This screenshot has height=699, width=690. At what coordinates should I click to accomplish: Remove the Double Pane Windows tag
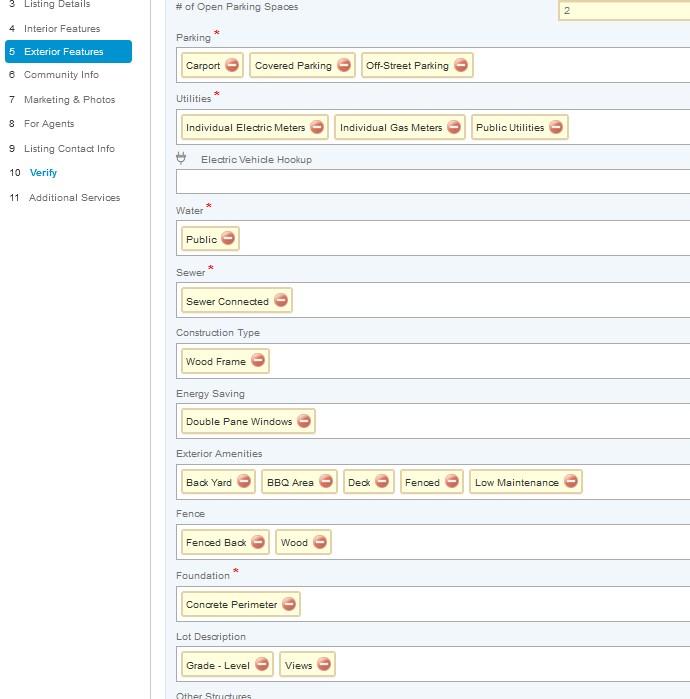click(x=304, y=421)
